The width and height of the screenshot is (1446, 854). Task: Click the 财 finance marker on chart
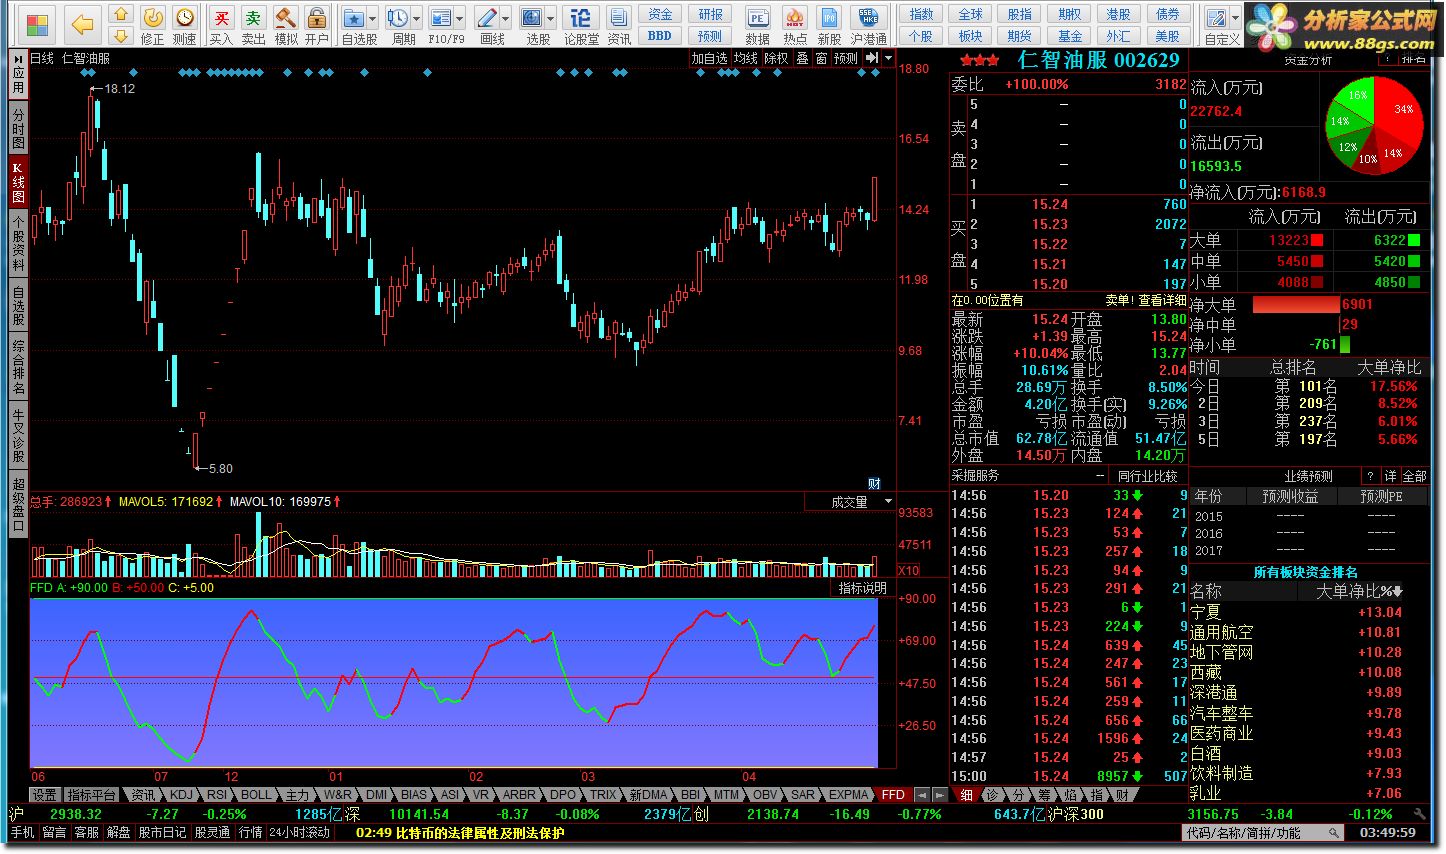(x=874, y=483)
